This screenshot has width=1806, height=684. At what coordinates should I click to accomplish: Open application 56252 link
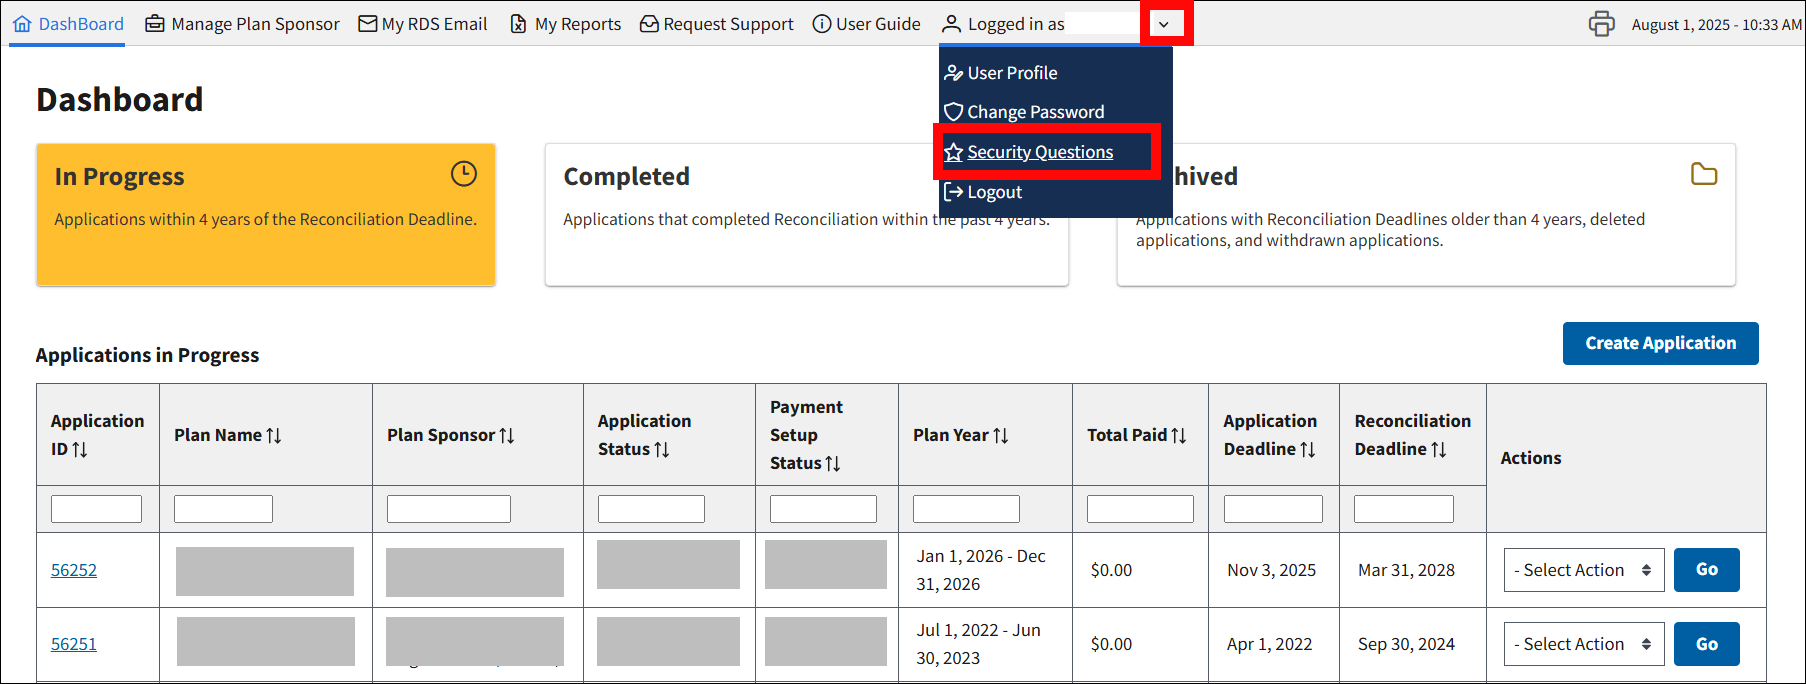coord(74,570)
